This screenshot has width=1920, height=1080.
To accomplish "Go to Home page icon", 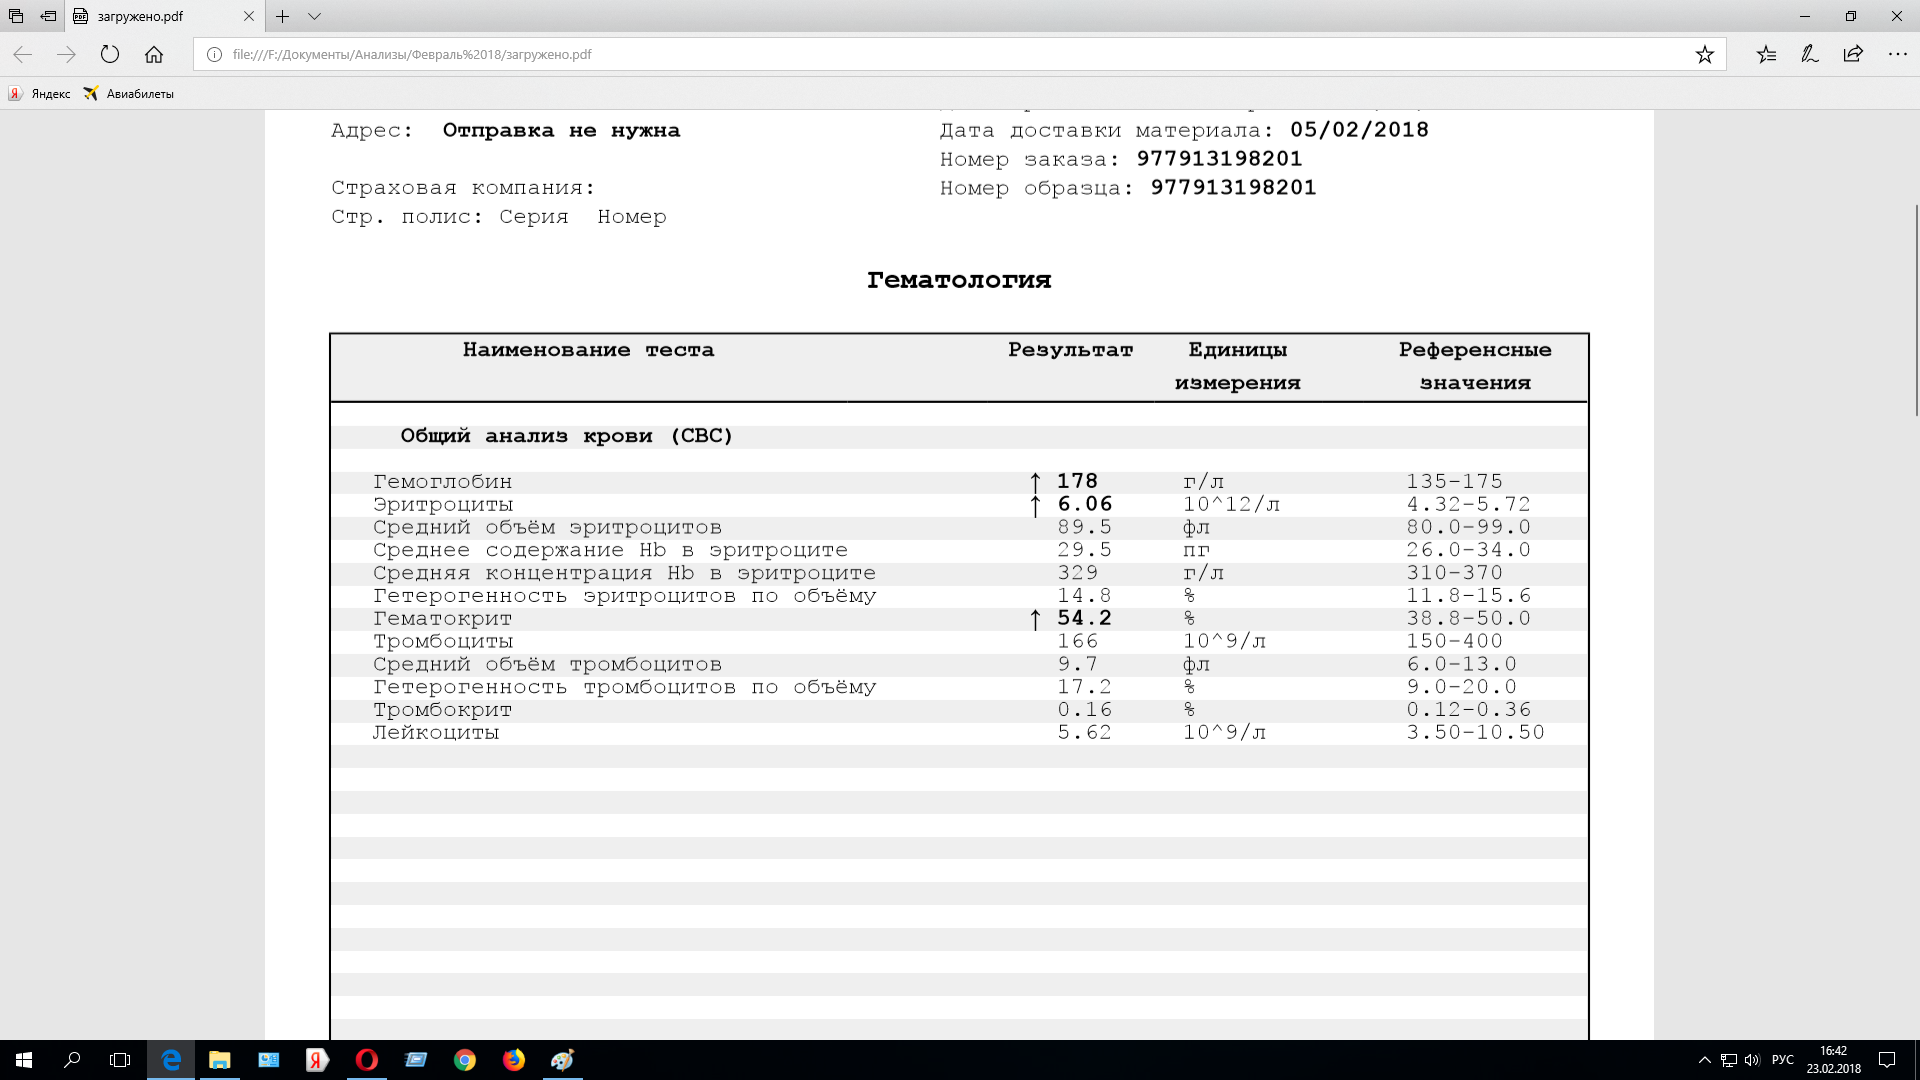I will pyautogui.click(x=154, y=55).
